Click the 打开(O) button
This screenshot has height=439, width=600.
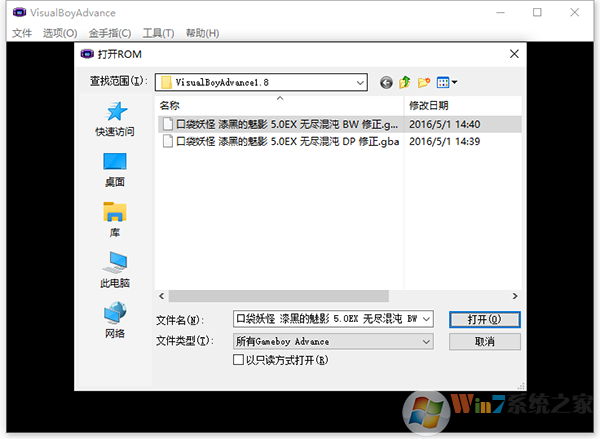click(484, 319)
